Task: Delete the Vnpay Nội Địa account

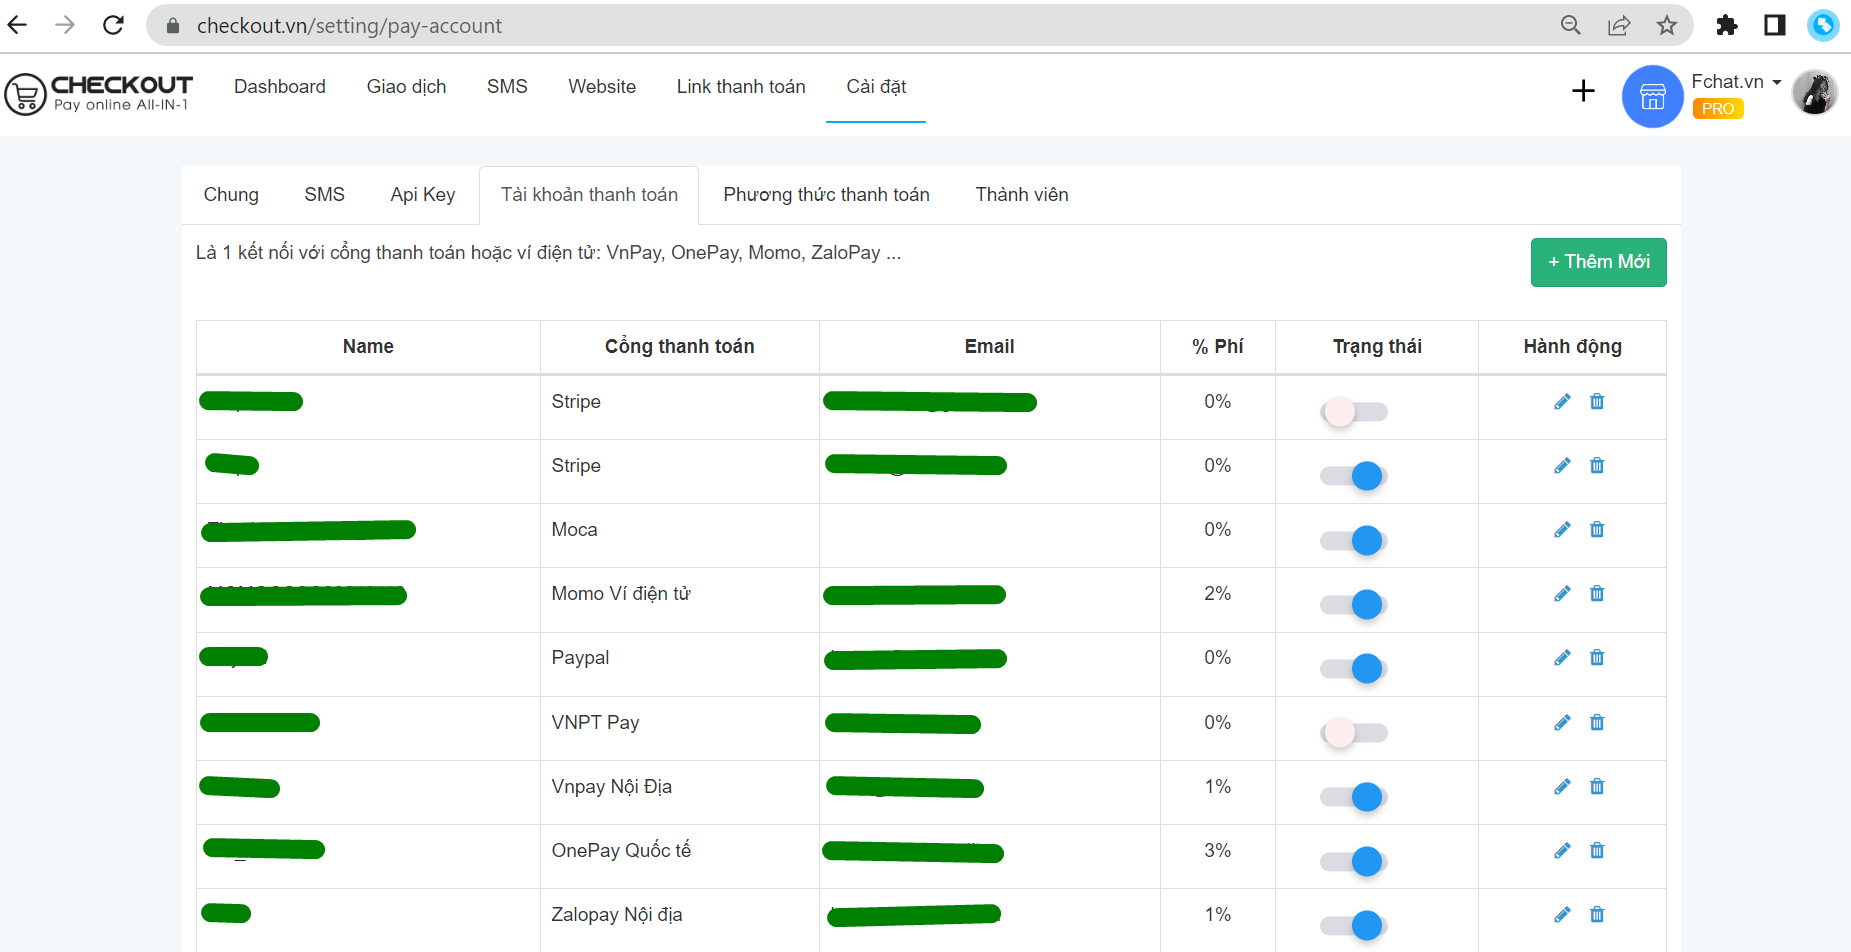Action: 1597,787
